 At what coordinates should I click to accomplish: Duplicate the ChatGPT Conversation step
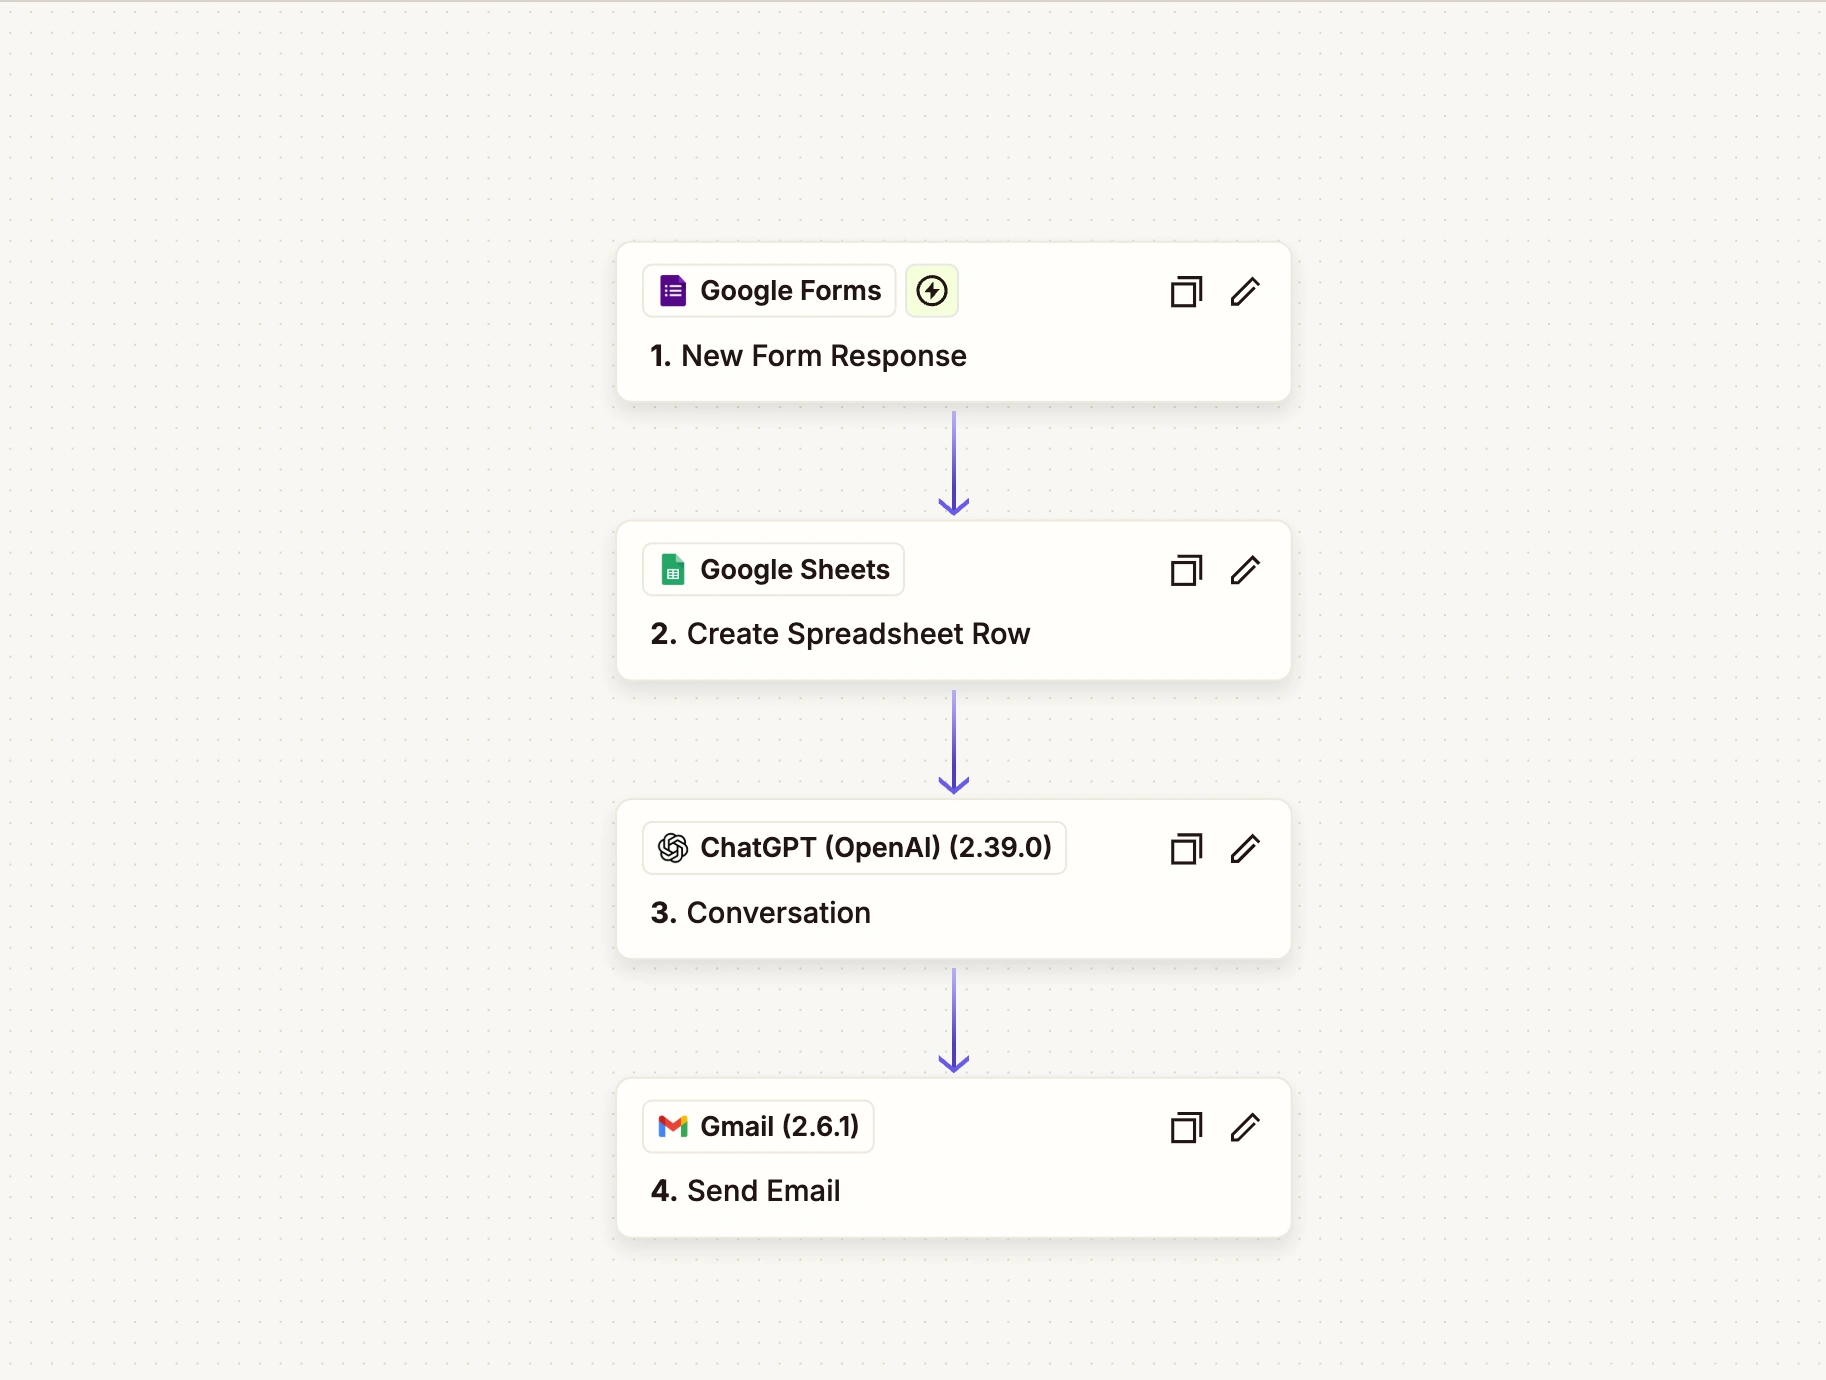[1186, 849]
